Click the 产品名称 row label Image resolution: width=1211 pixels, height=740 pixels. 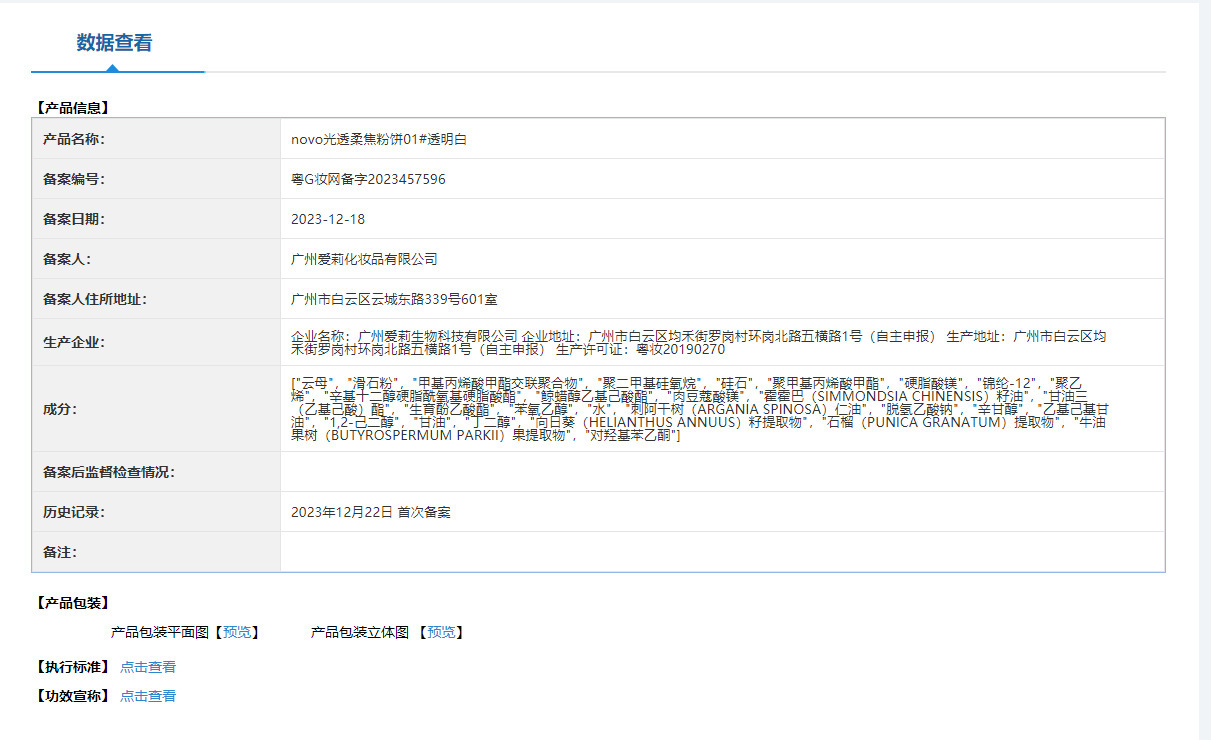tap(74, 139)
